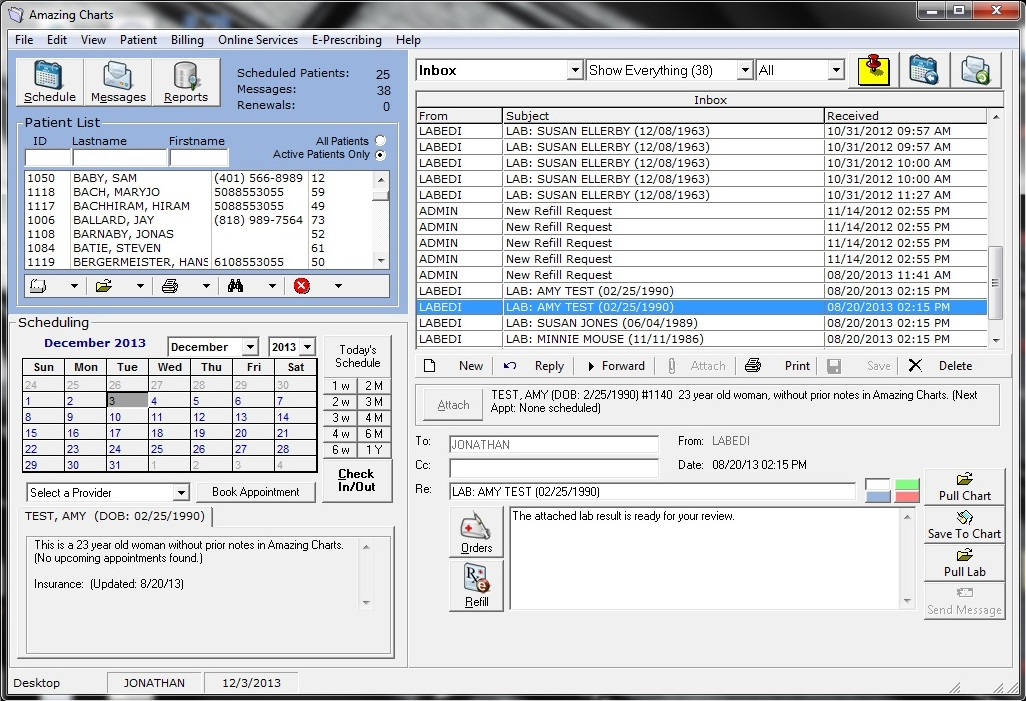Image resolution: width=1026 pixels, height=701 pixels.
Task: Click the binoculars search icon in Patient List
Action: (236, 286)
